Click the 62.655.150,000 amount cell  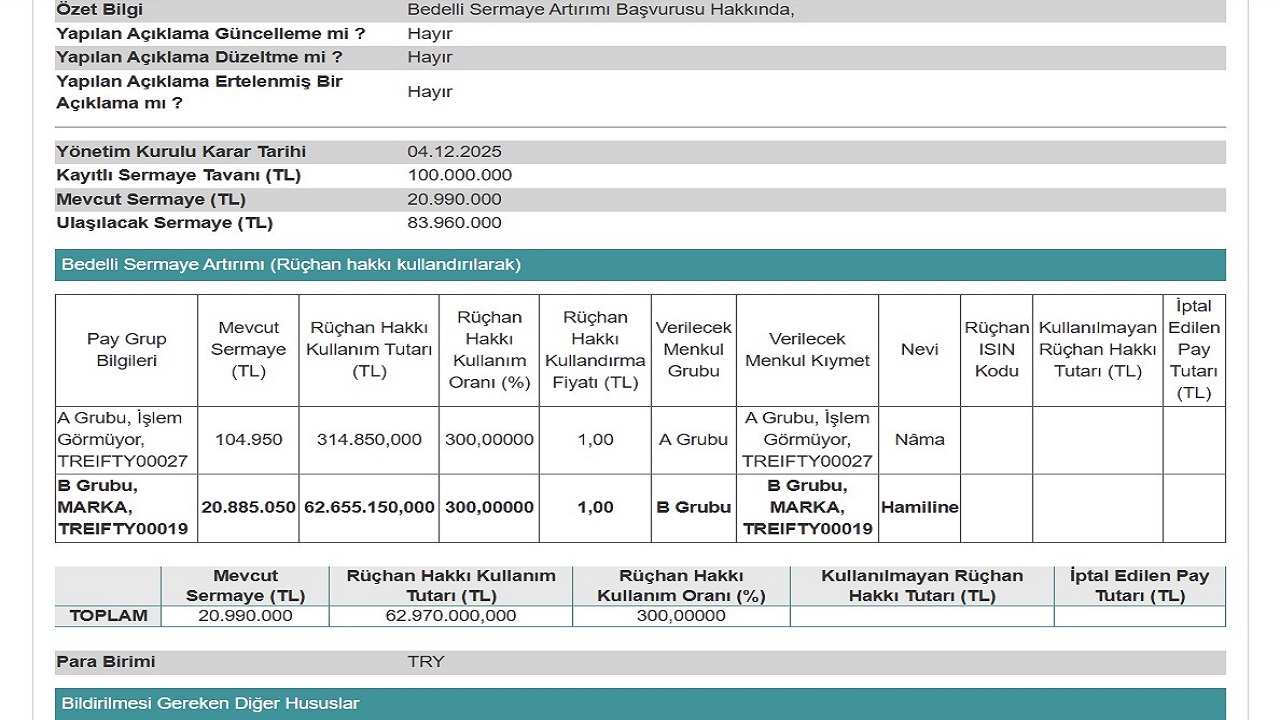point(369,508)
